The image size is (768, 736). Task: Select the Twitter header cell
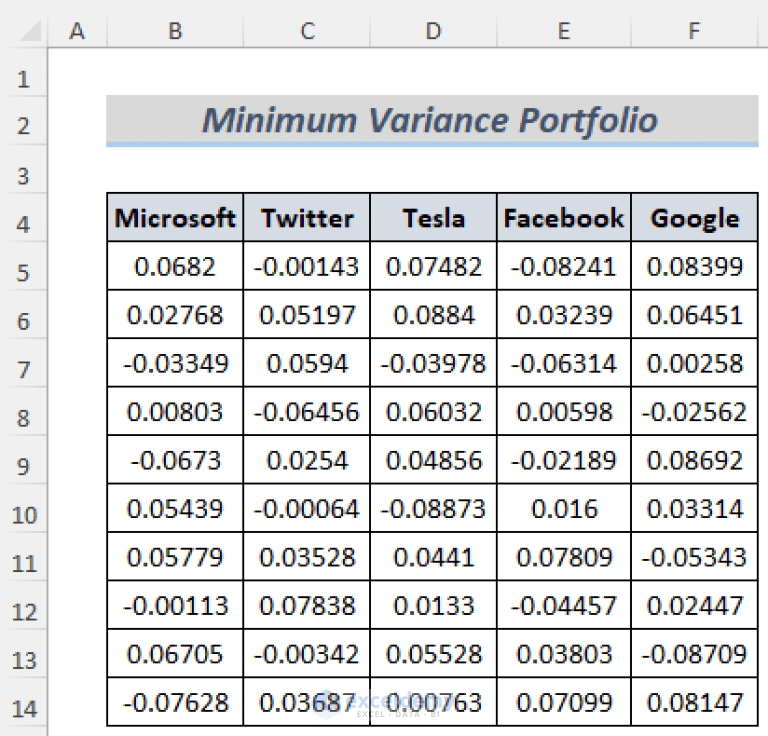(x=307, y=217)
